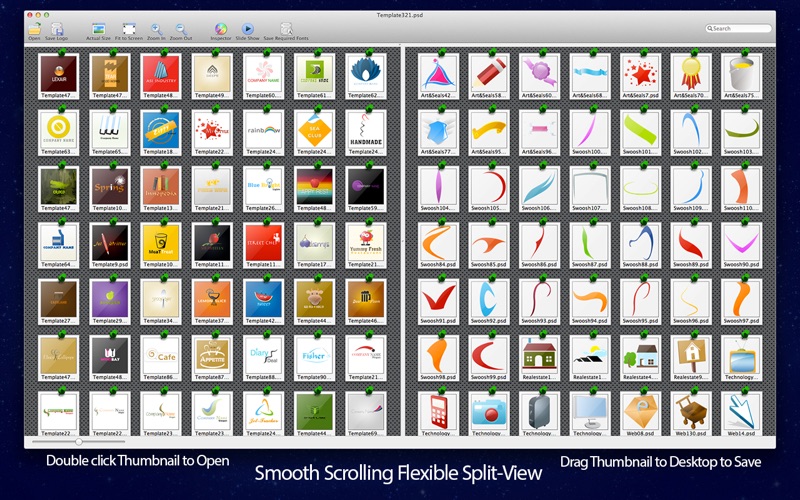Select the Swoosh96.psd thumbnail
Image resolution: width=800 pixels, height=500 pixels.
691,302
